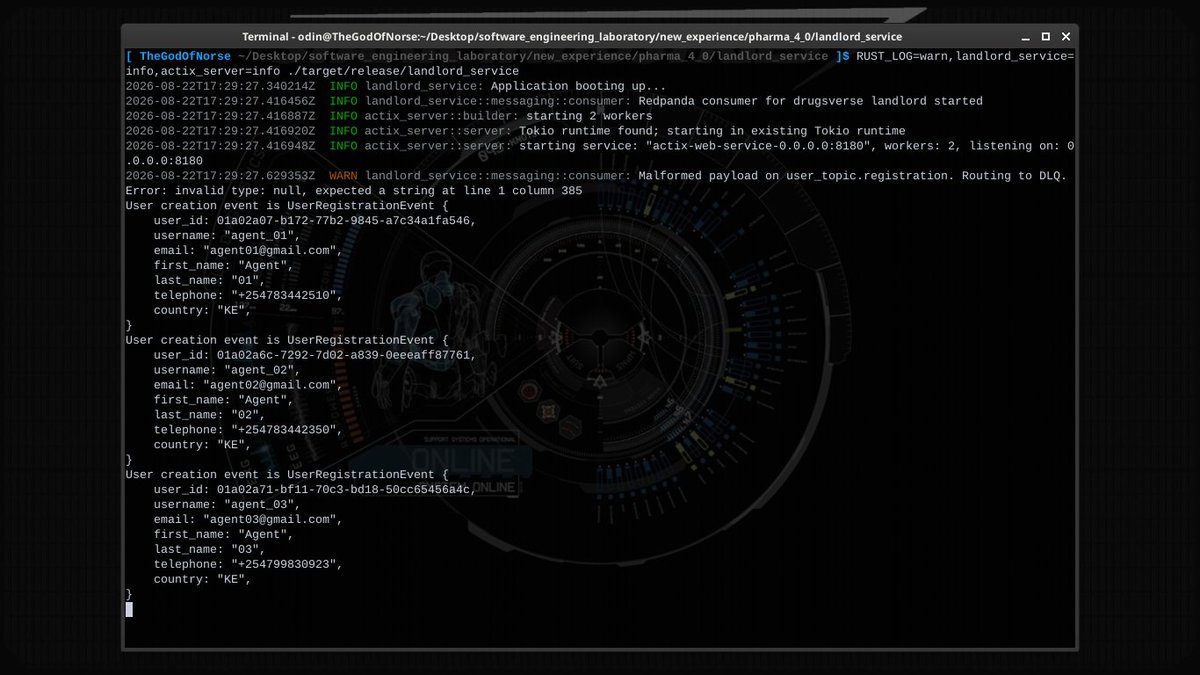Click the last_name "01" line

(212, 281)
